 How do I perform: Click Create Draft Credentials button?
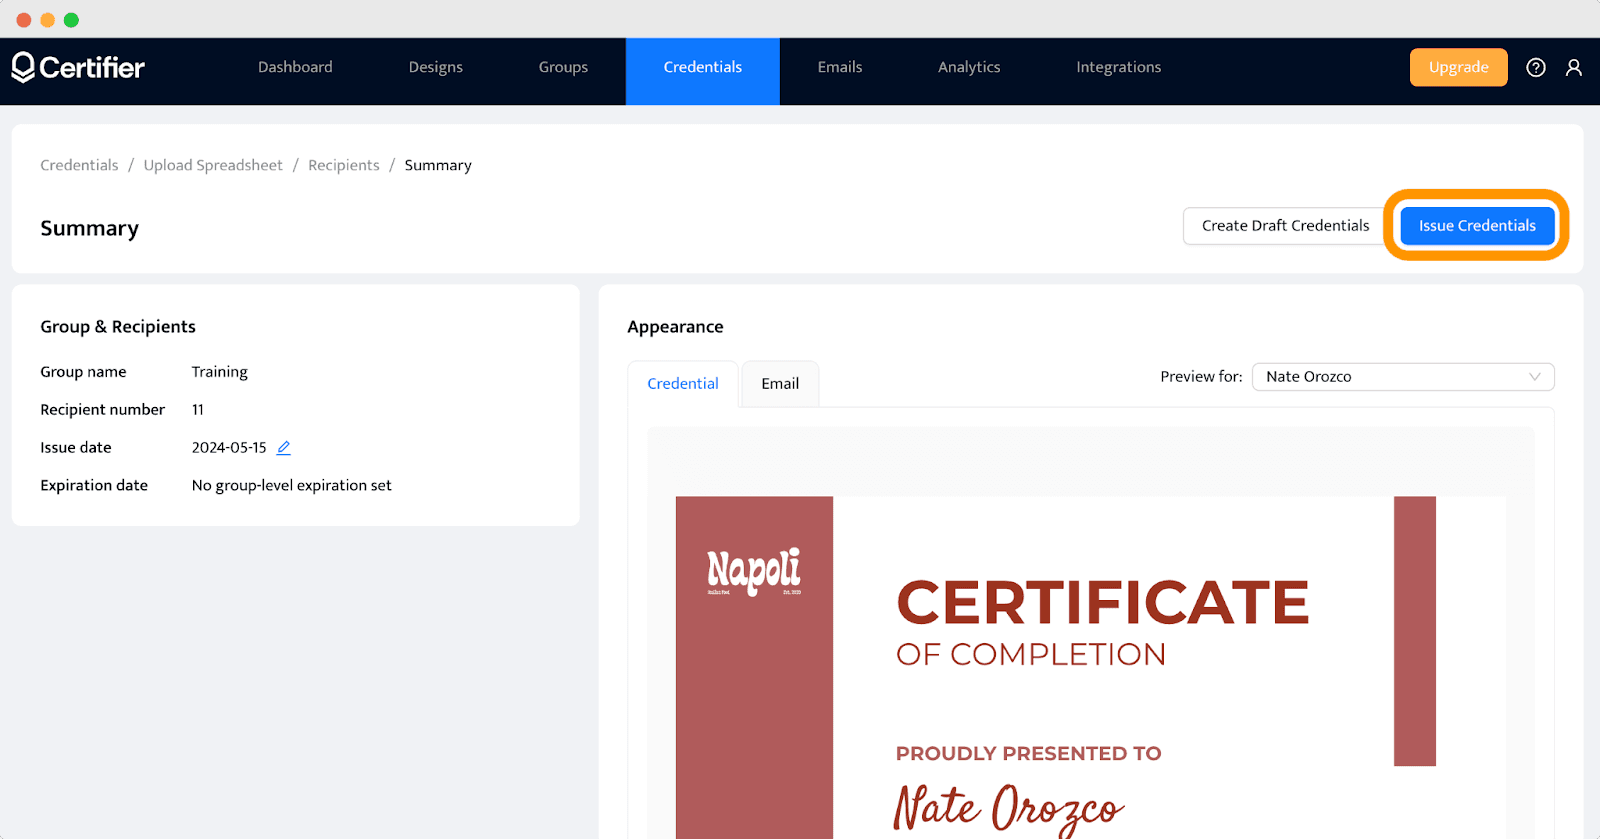pos(1285,226)
